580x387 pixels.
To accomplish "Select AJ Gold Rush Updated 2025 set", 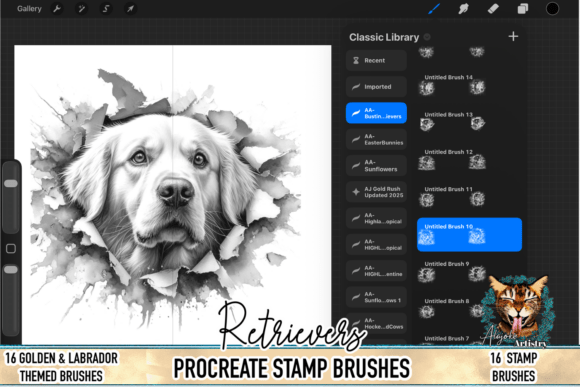I will 376,192.
